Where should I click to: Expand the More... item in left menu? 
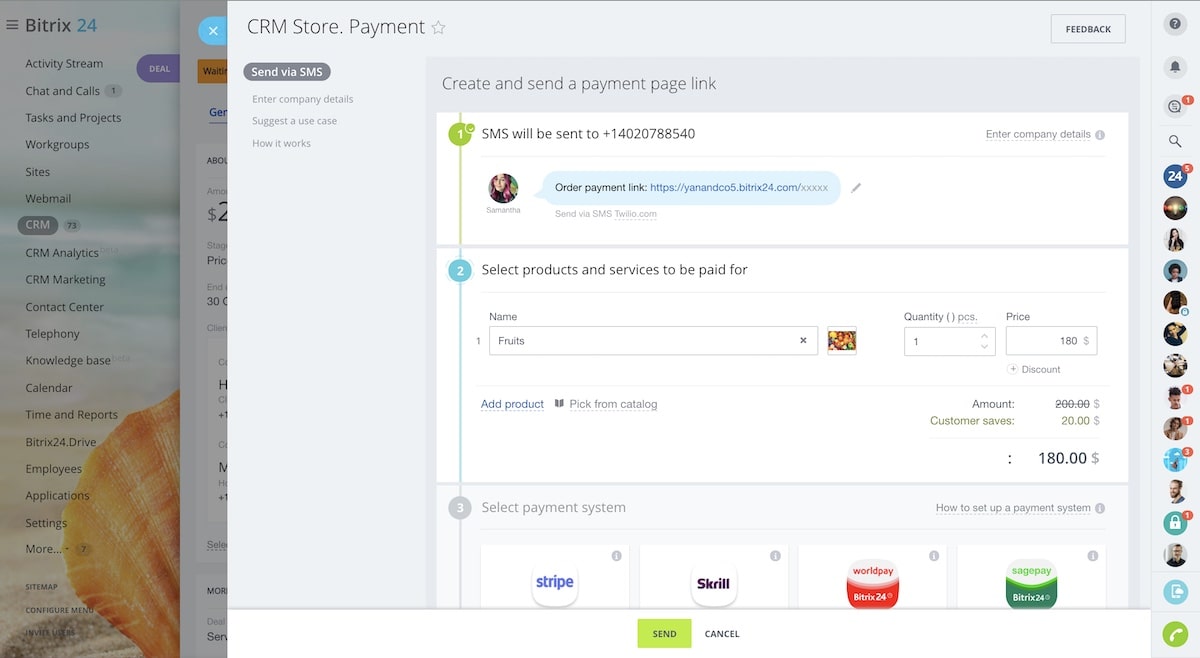pyautogui.click(x=44, y=549)
